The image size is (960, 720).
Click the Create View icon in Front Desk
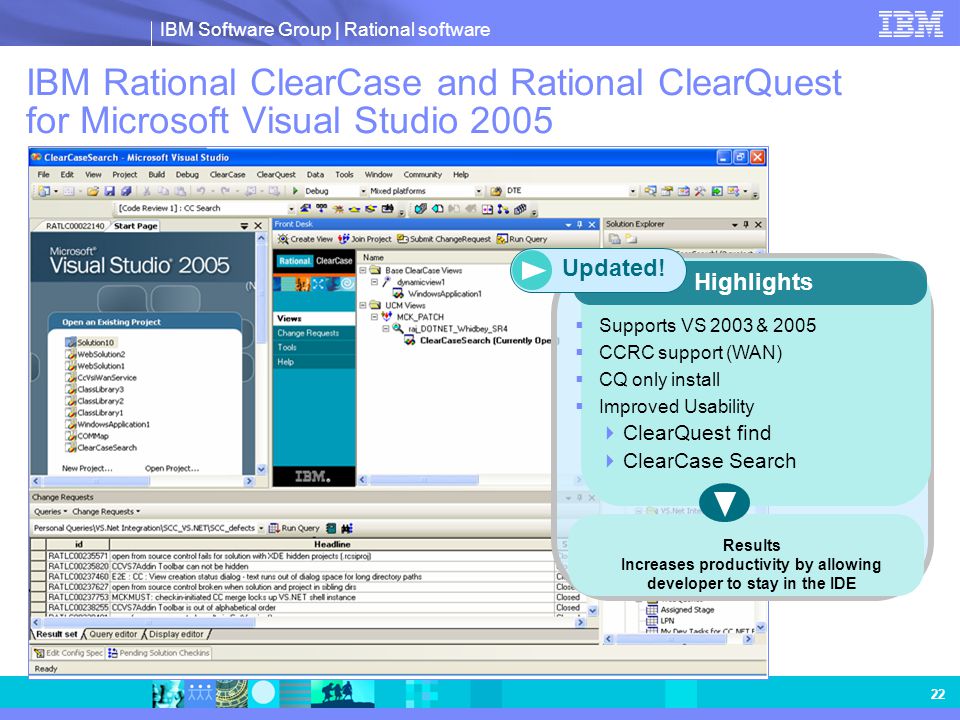282,239
